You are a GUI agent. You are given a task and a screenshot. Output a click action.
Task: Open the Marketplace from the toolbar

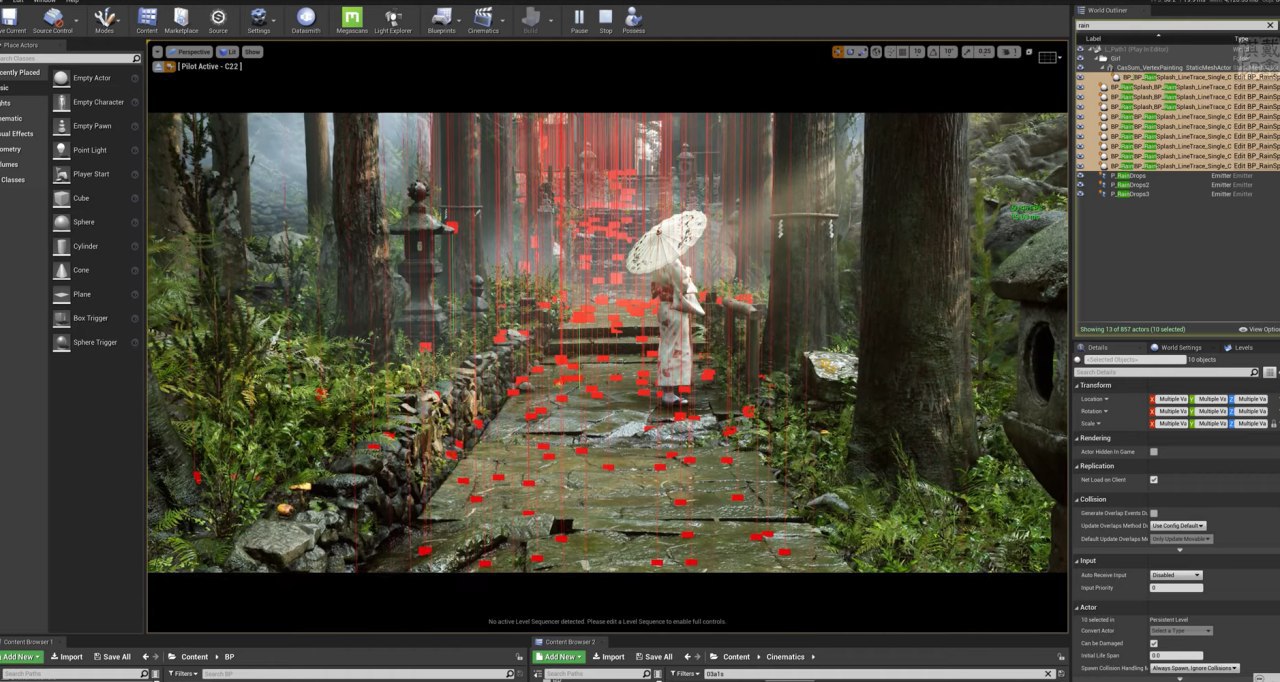tap(181, 18)
